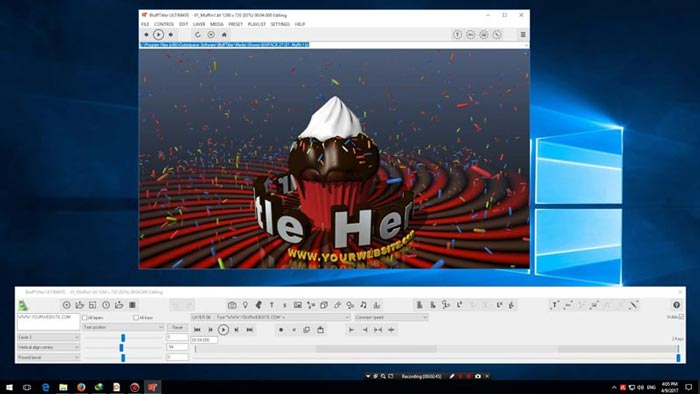Adjust the third property slider
The image size is (700, 394).
pyautogui.click(x=123, y=357)
